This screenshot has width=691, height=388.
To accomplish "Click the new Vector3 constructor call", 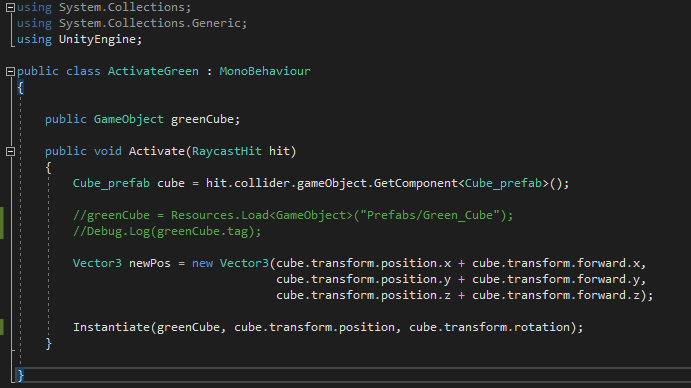I will (x=230, y=263).
